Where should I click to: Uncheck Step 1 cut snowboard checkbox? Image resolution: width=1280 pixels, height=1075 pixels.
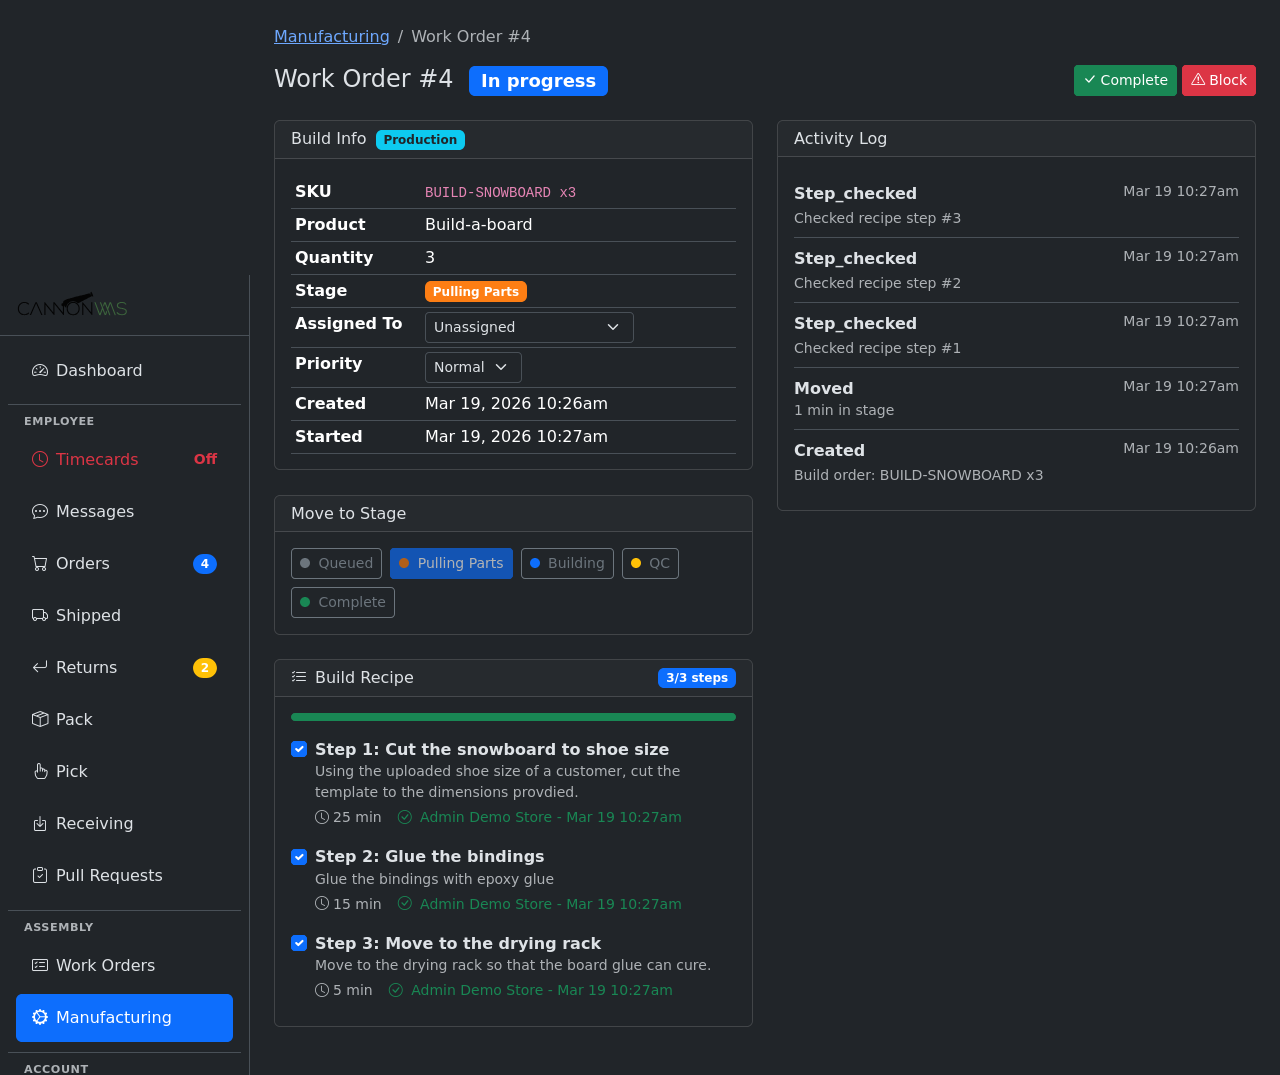299,749
